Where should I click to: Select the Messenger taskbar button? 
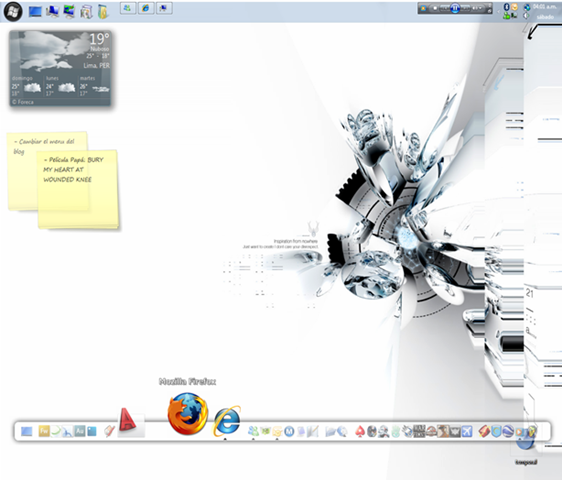(x=128, y=8)
